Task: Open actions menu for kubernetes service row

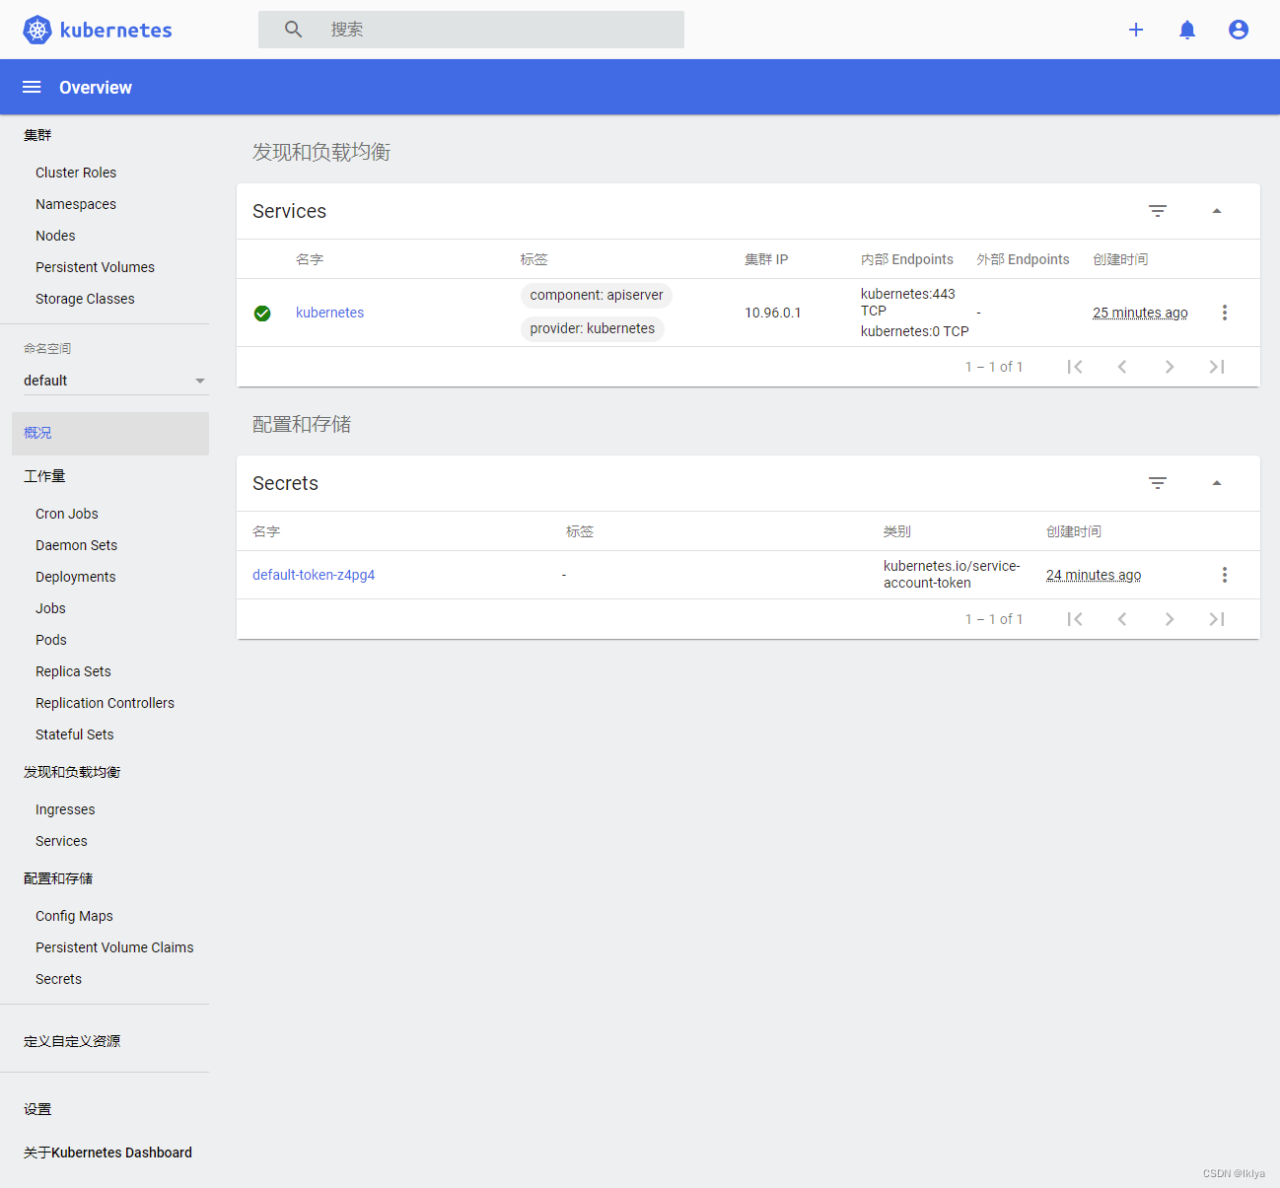Action: pos(1224,313)
